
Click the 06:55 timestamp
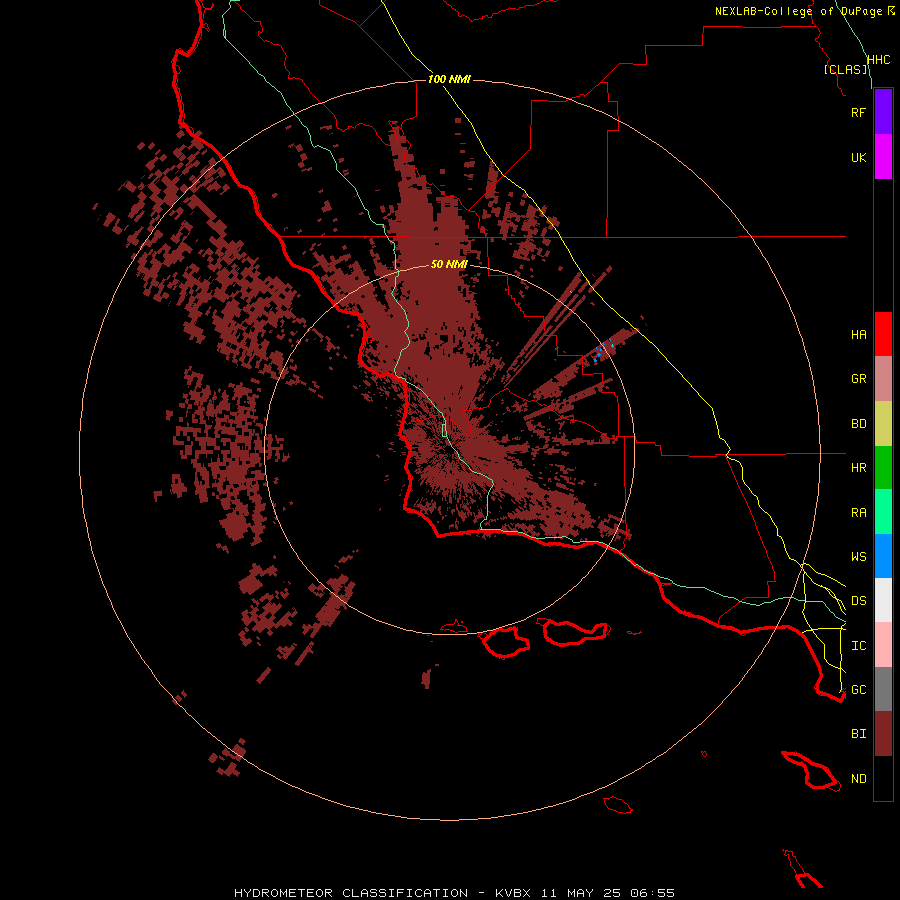pos(652,893)
